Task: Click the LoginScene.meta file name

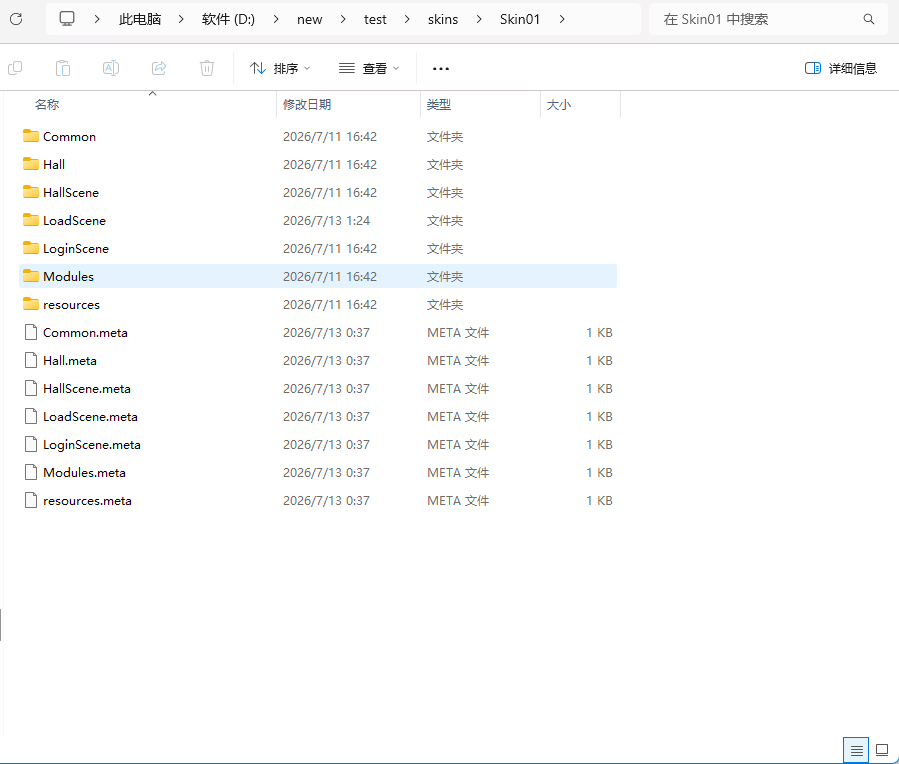Action: coord(92,445)
